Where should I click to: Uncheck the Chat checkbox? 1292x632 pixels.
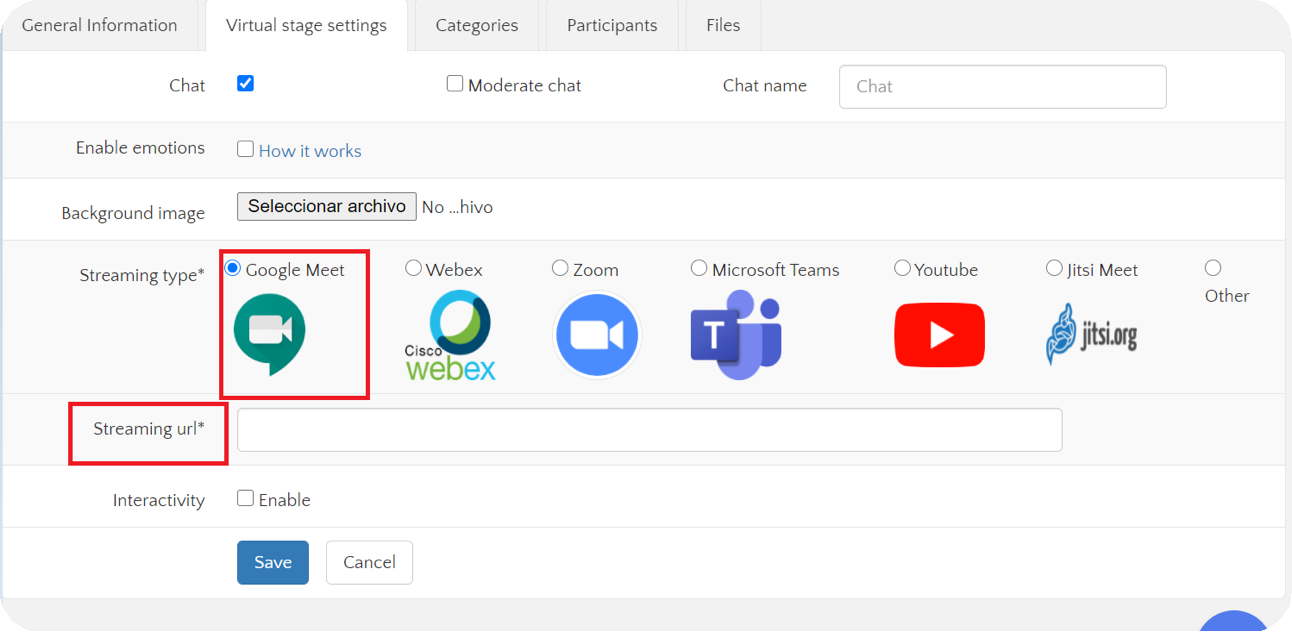[x=245, y=84]
